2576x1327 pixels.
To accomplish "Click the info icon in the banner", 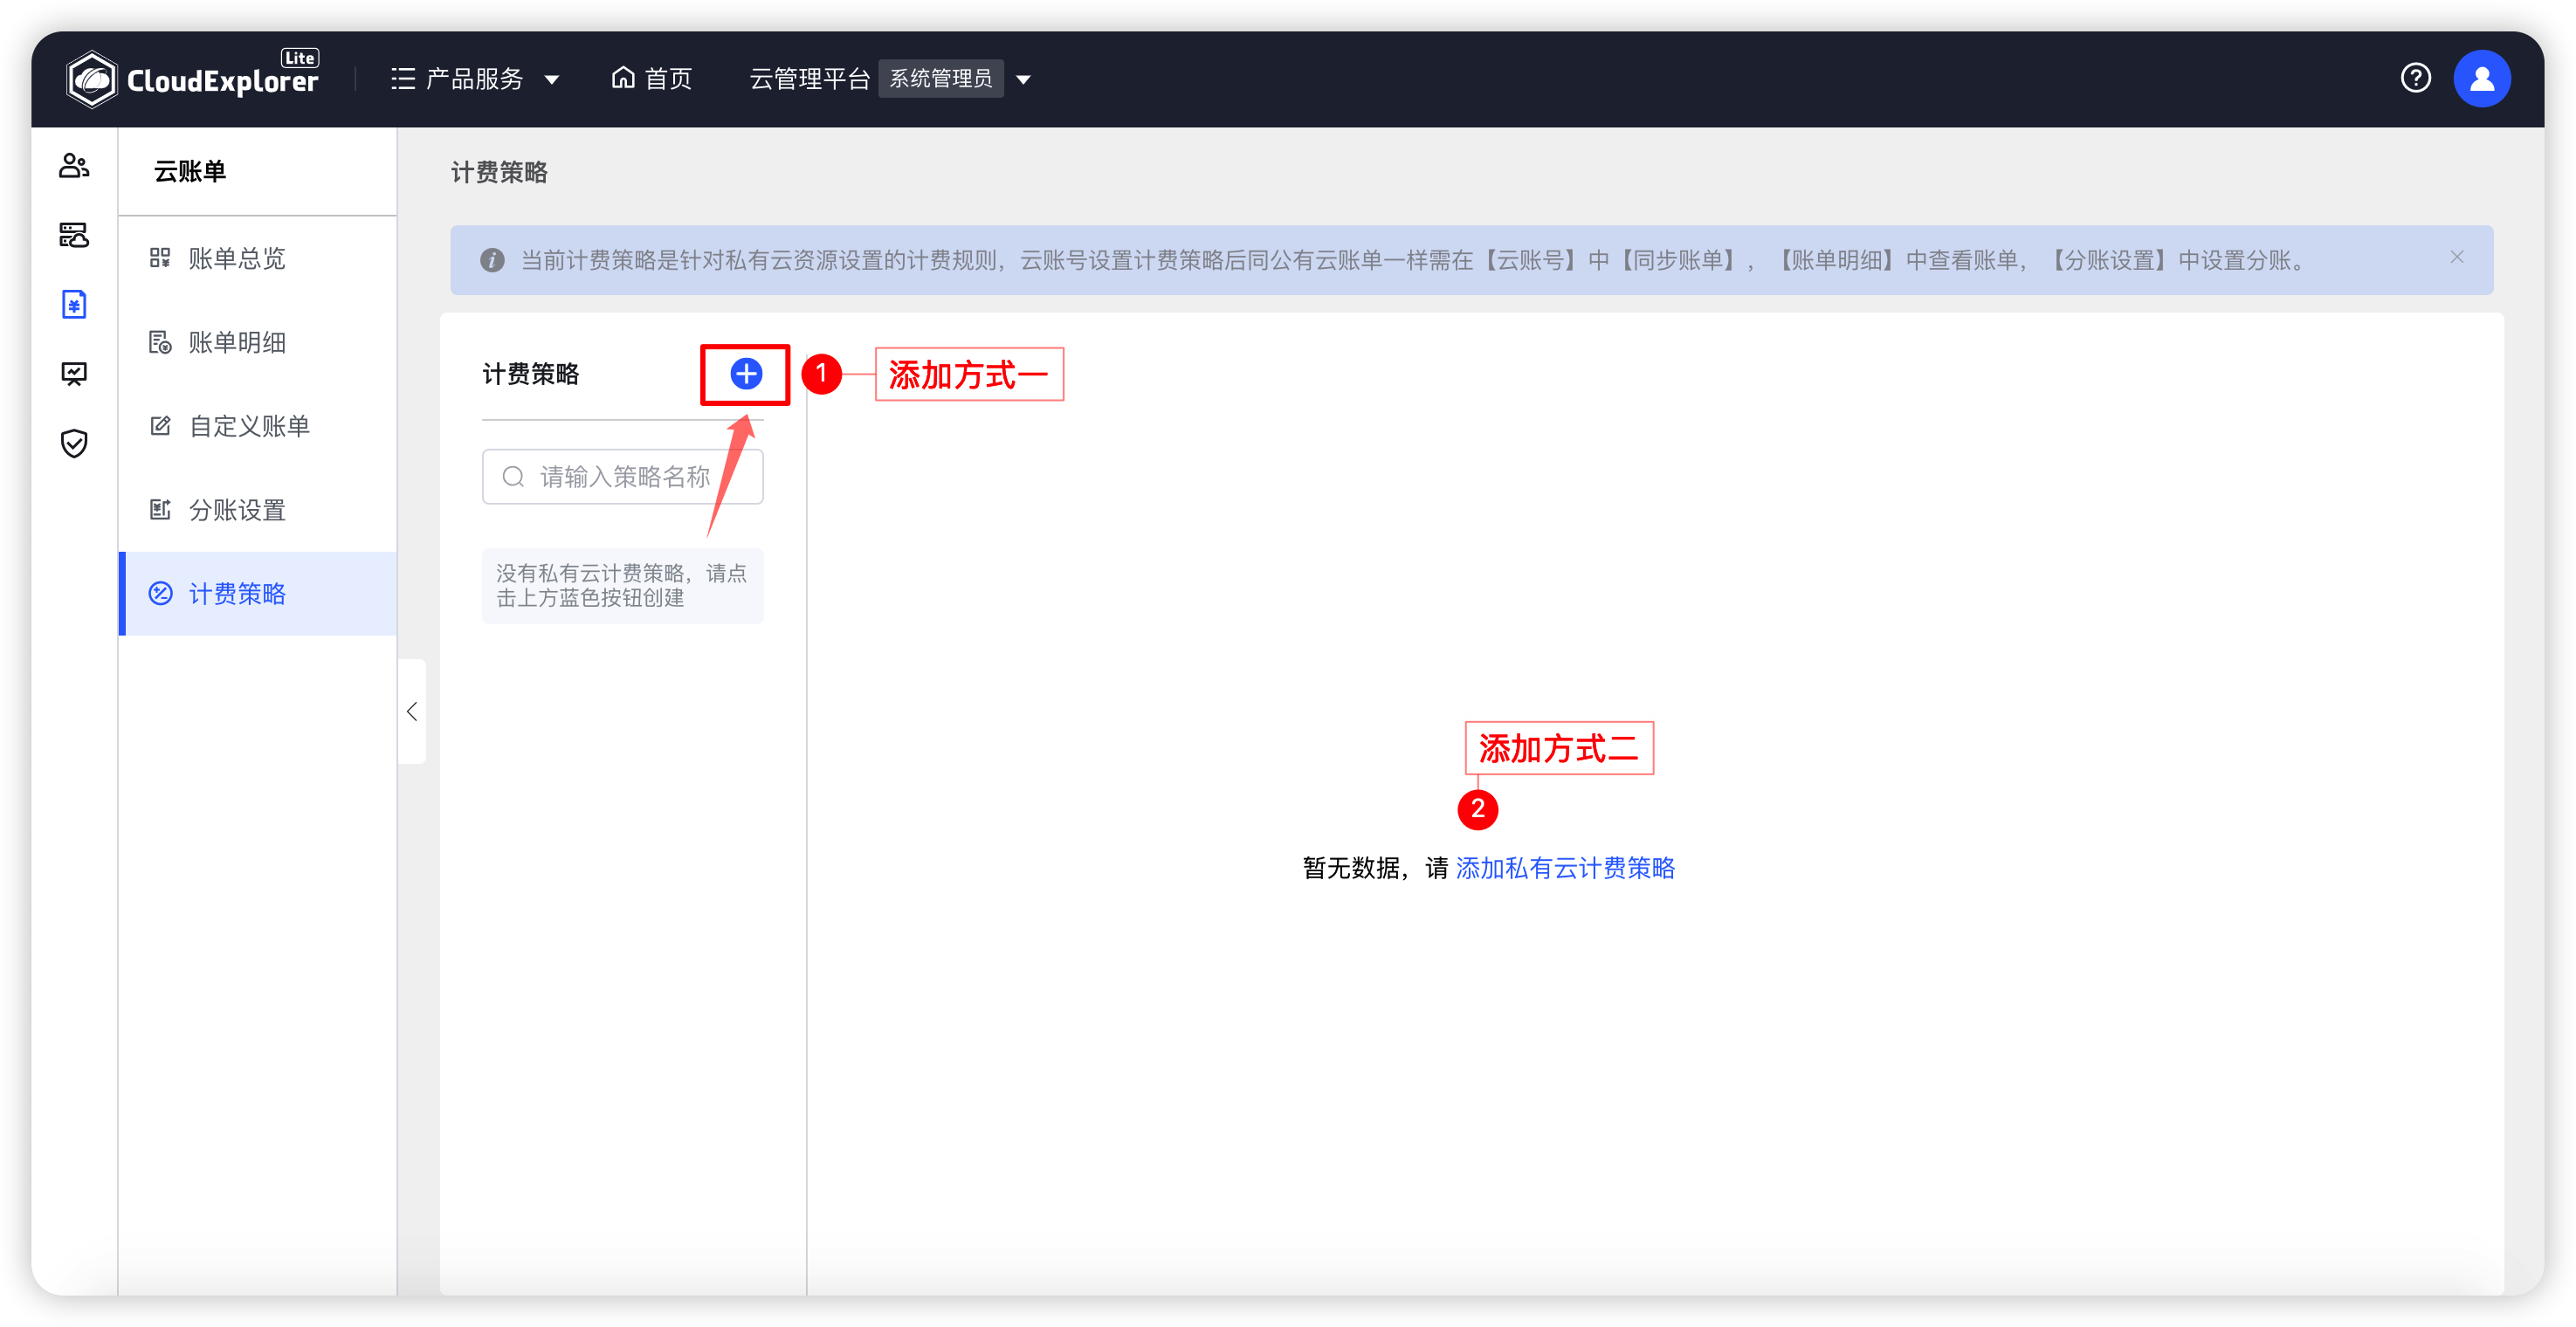I will 492,260.
